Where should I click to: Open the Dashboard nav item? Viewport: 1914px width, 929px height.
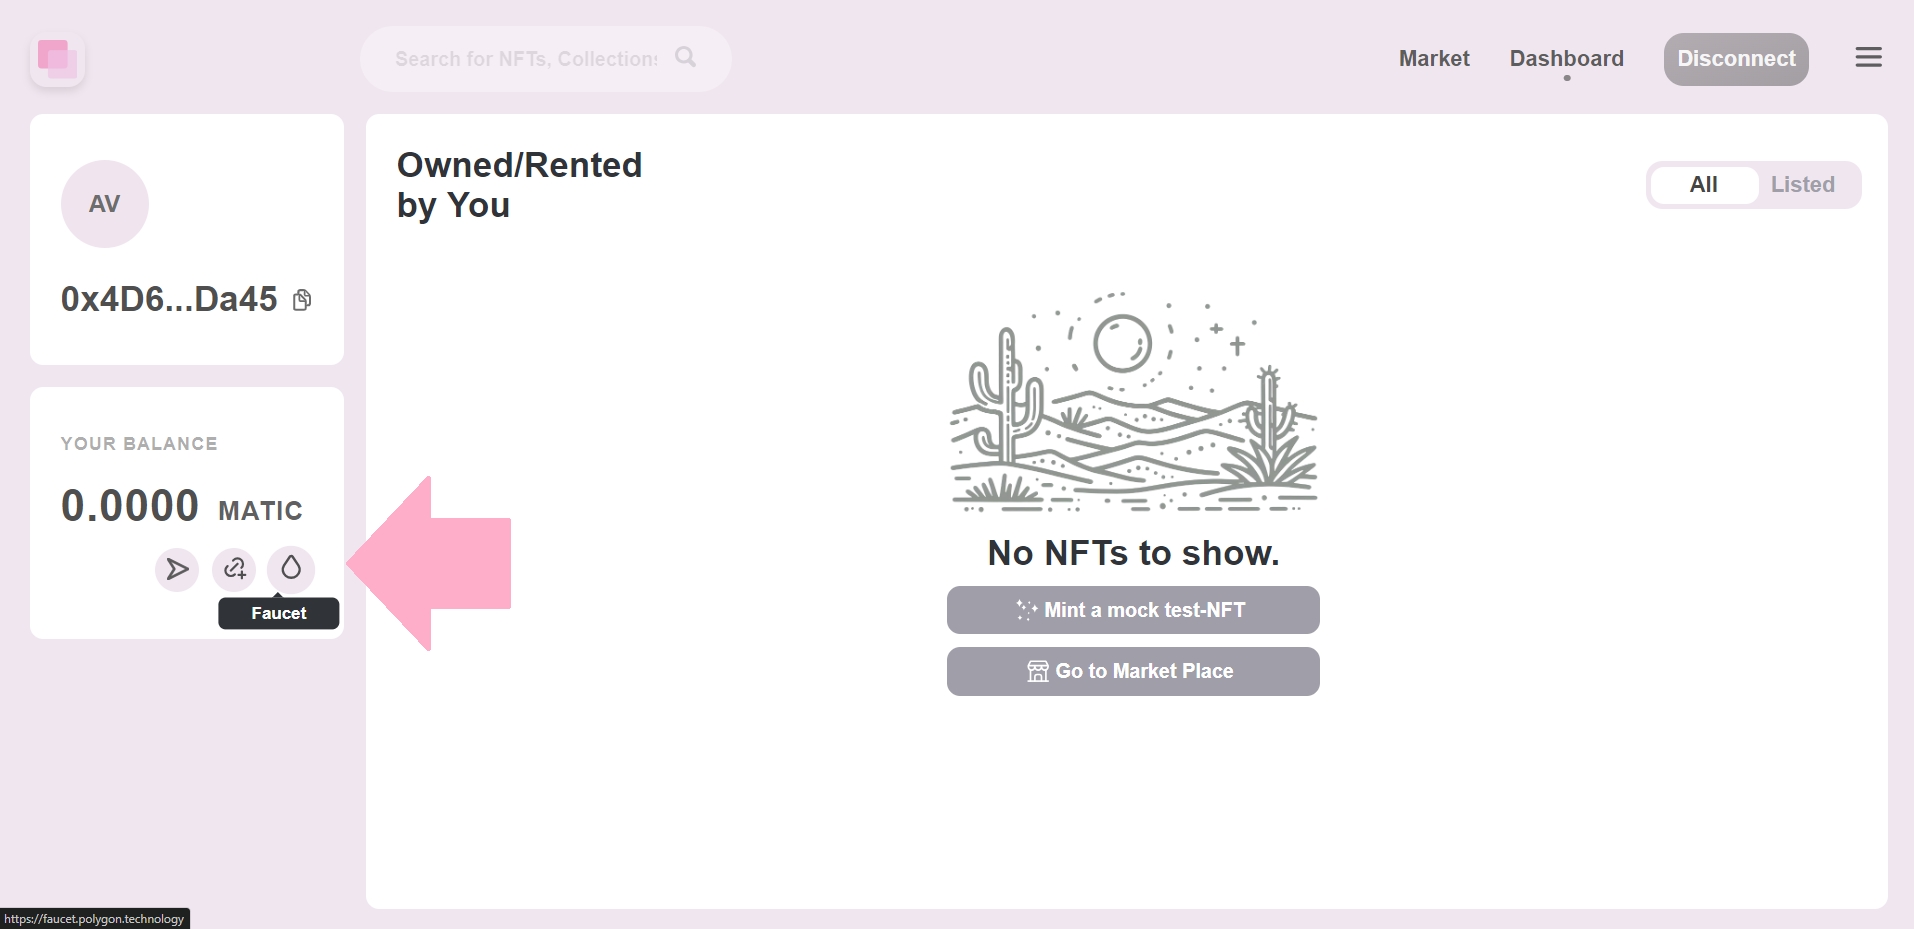pyautogui.click(x=1566, y=59)
